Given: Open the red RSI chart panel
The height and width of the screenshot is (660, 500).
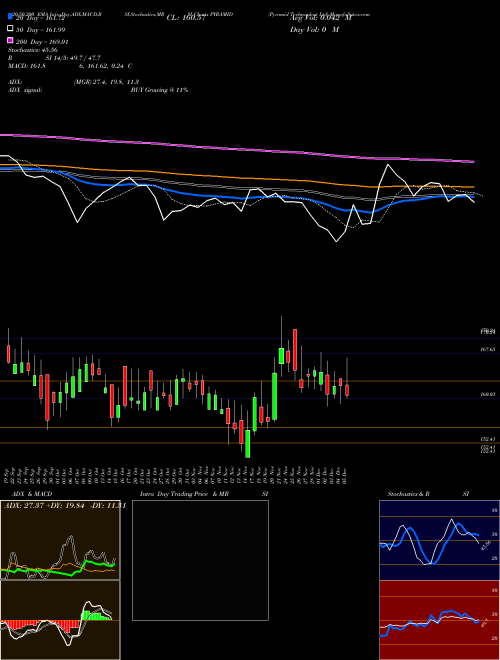Looking at the screenshot, I should click(439, 620).
